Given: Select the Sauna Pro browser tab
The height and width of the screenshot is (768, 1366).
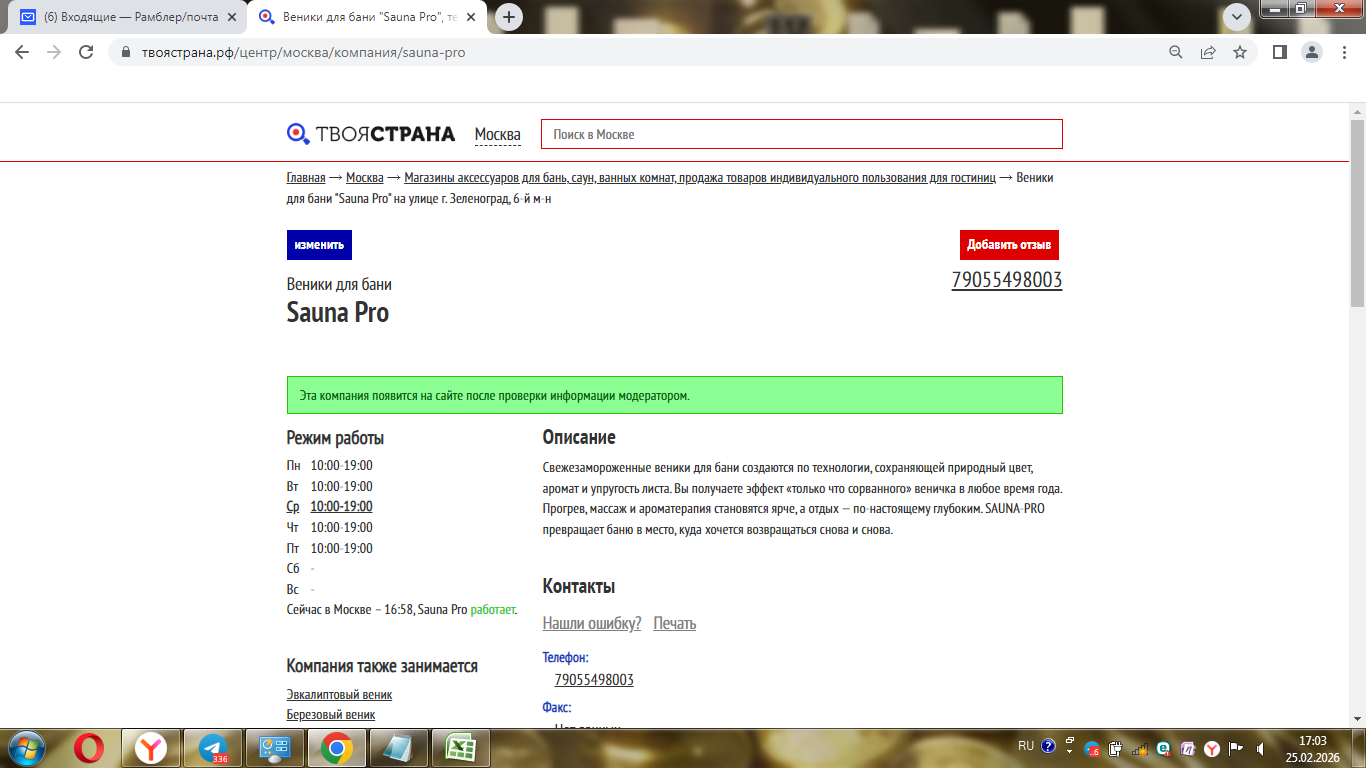Looking at the screenshot, I should tap(369, 17).
